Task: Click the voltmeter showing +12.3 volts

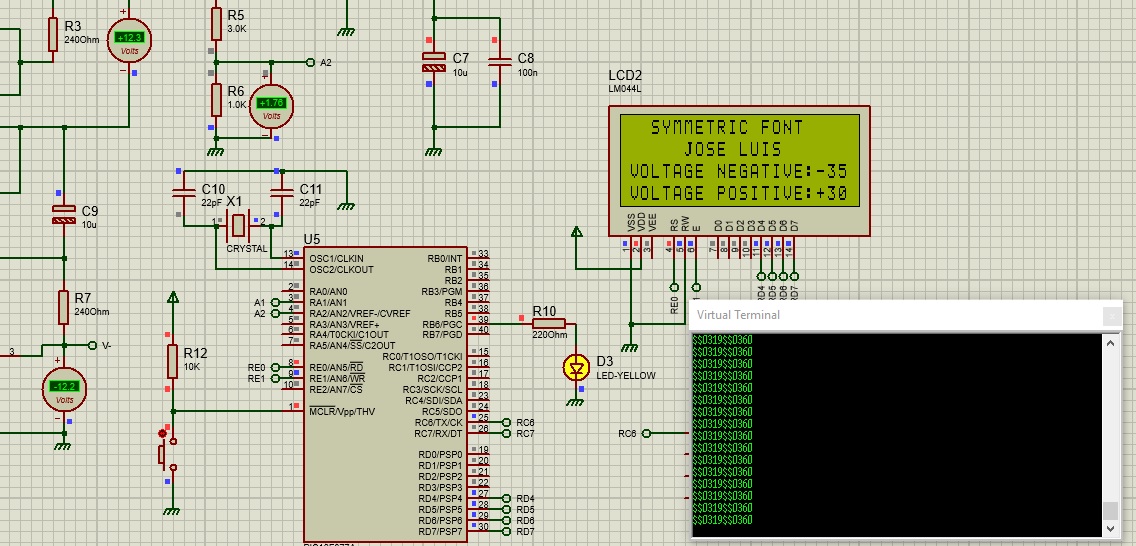Action: [130, 40]
